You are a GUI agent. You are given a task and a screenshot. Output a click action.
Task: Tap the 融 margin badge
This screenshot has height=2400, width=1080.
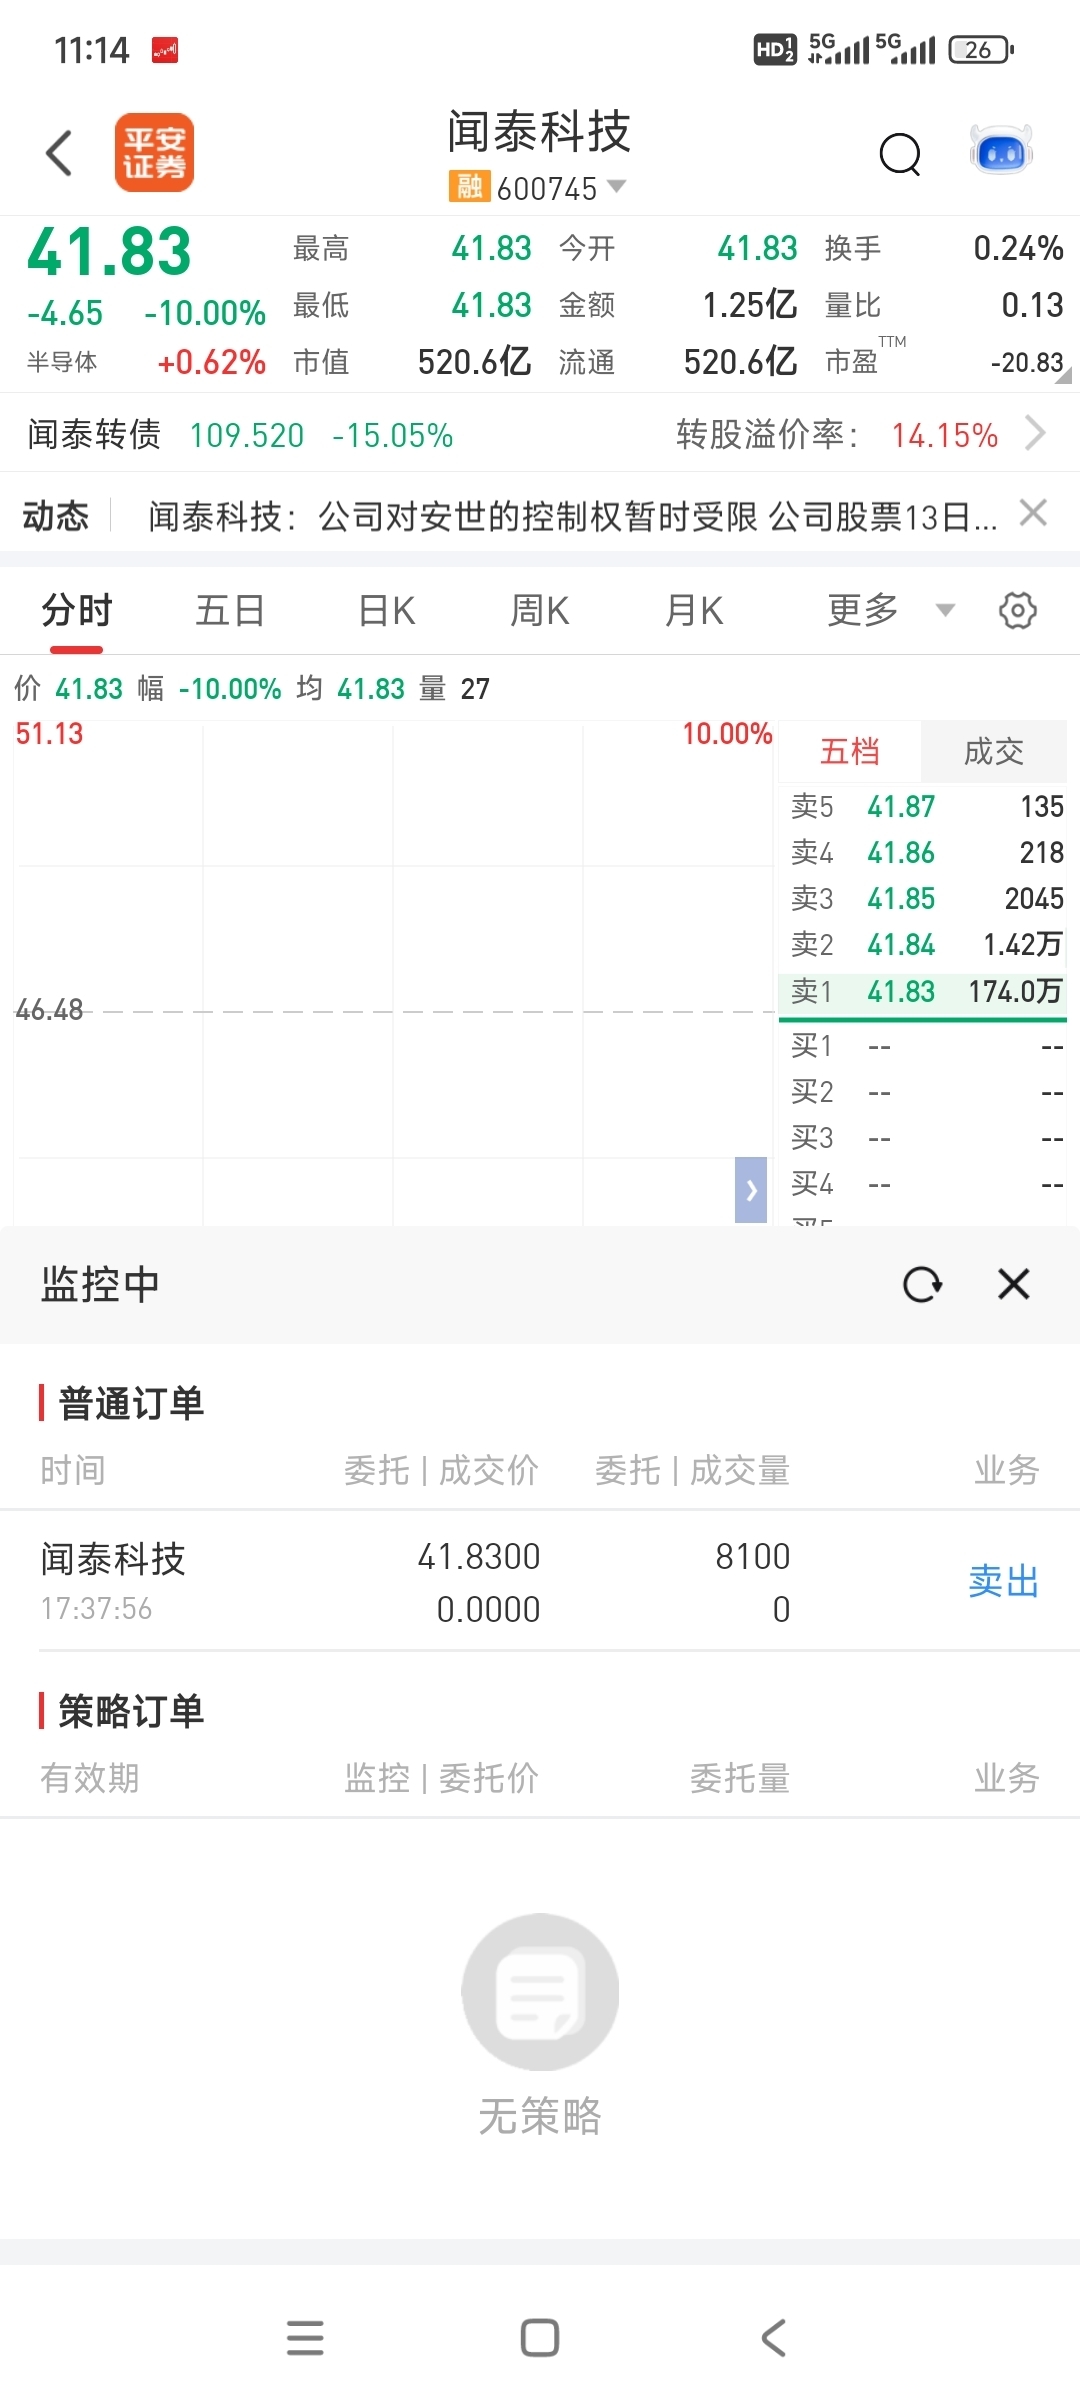[469, 187]
